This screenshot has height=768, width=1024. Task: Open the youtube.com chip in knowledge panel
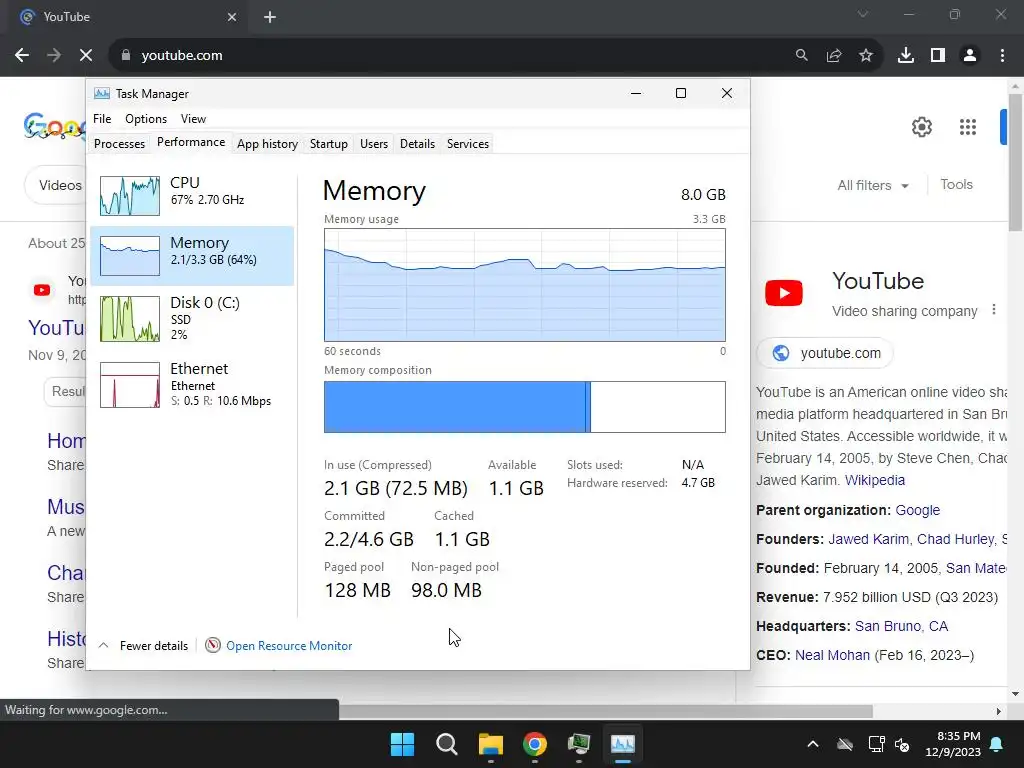pos(825,353)
